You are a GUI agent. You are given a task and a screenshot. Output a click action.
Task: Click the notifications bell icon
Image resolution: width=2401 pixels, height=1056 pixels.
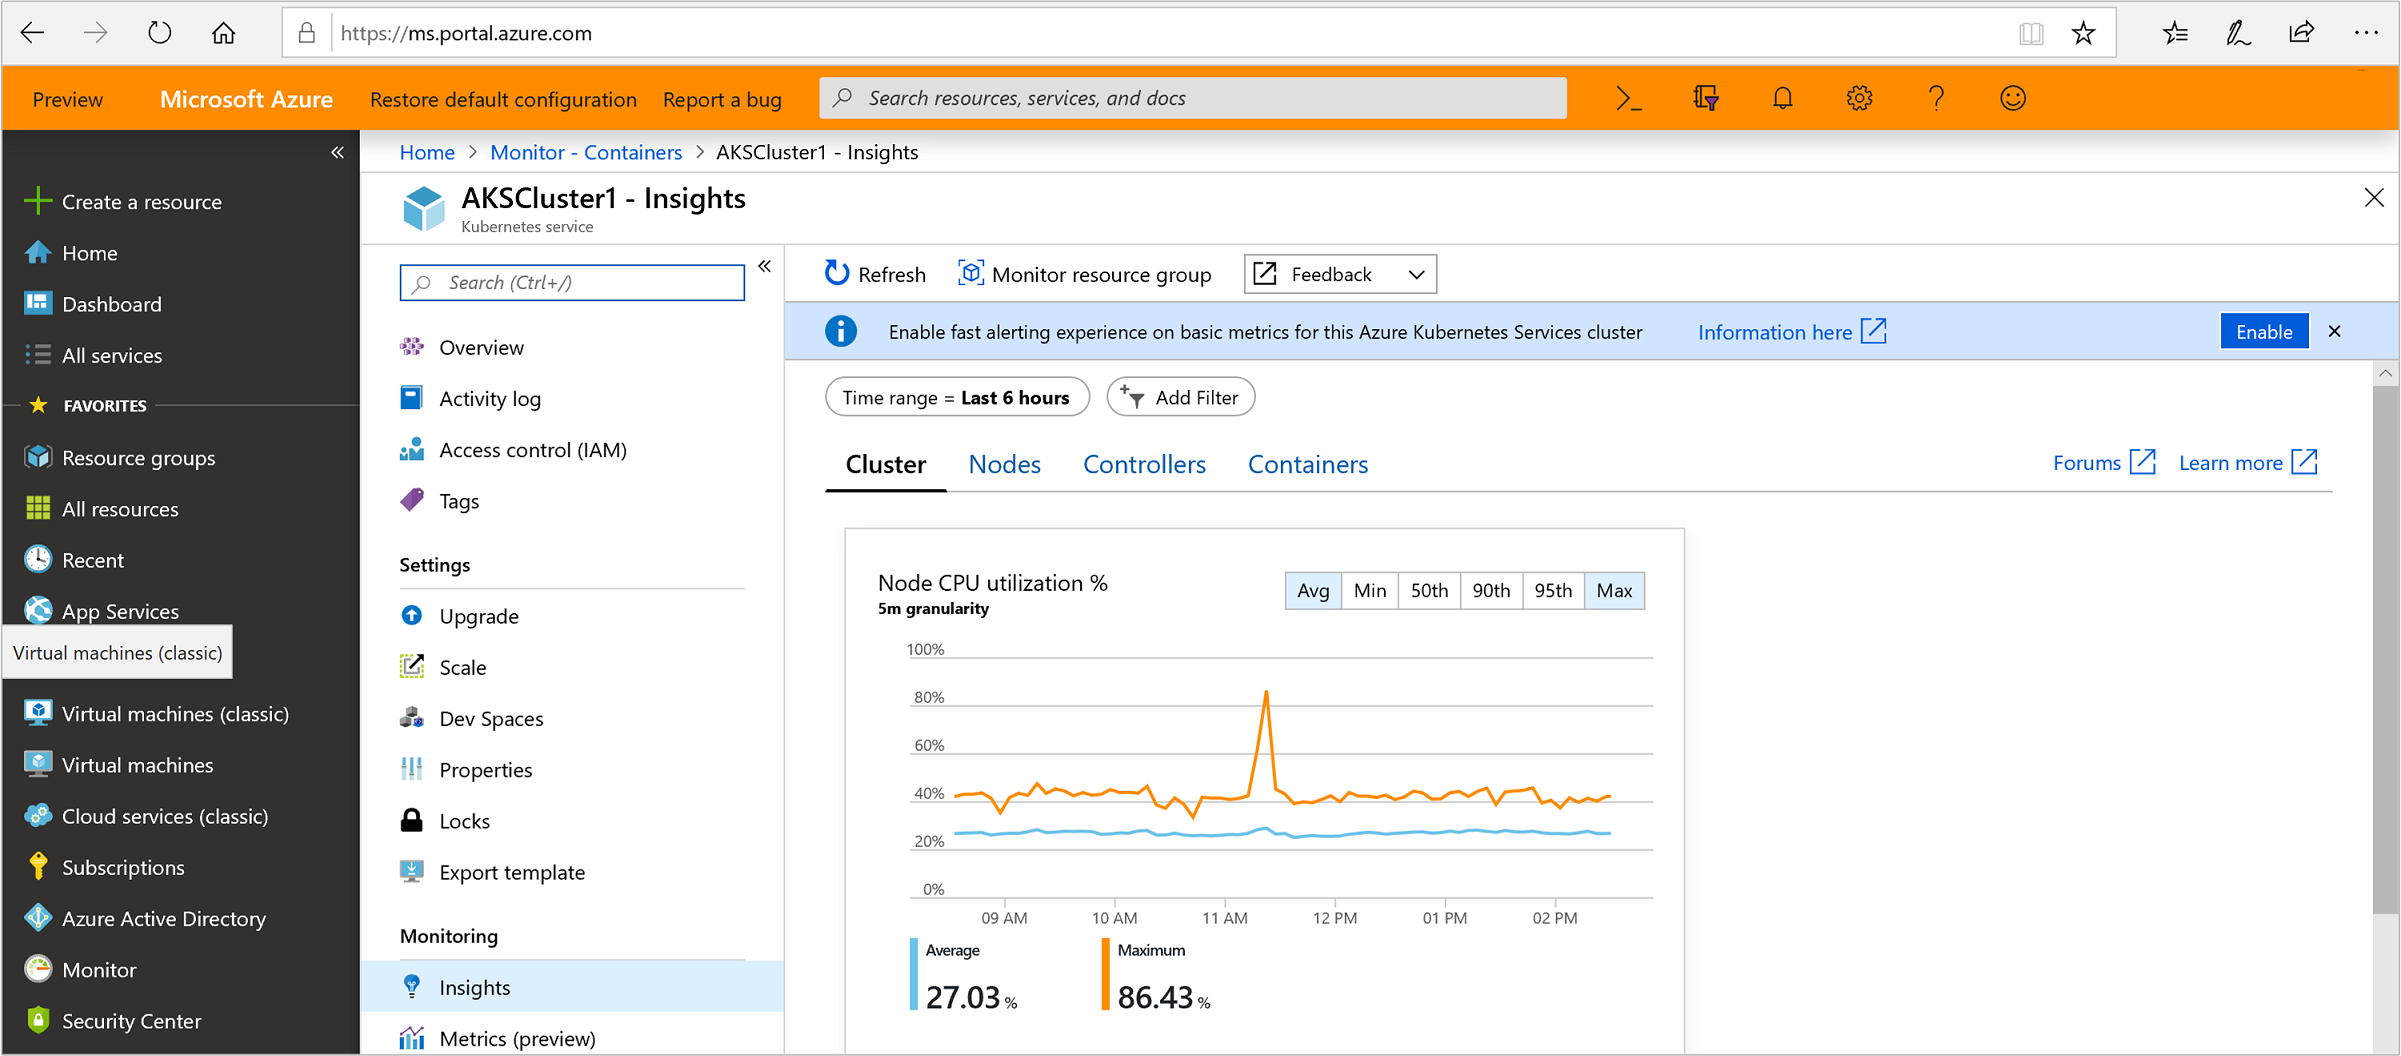point(1782,98)
